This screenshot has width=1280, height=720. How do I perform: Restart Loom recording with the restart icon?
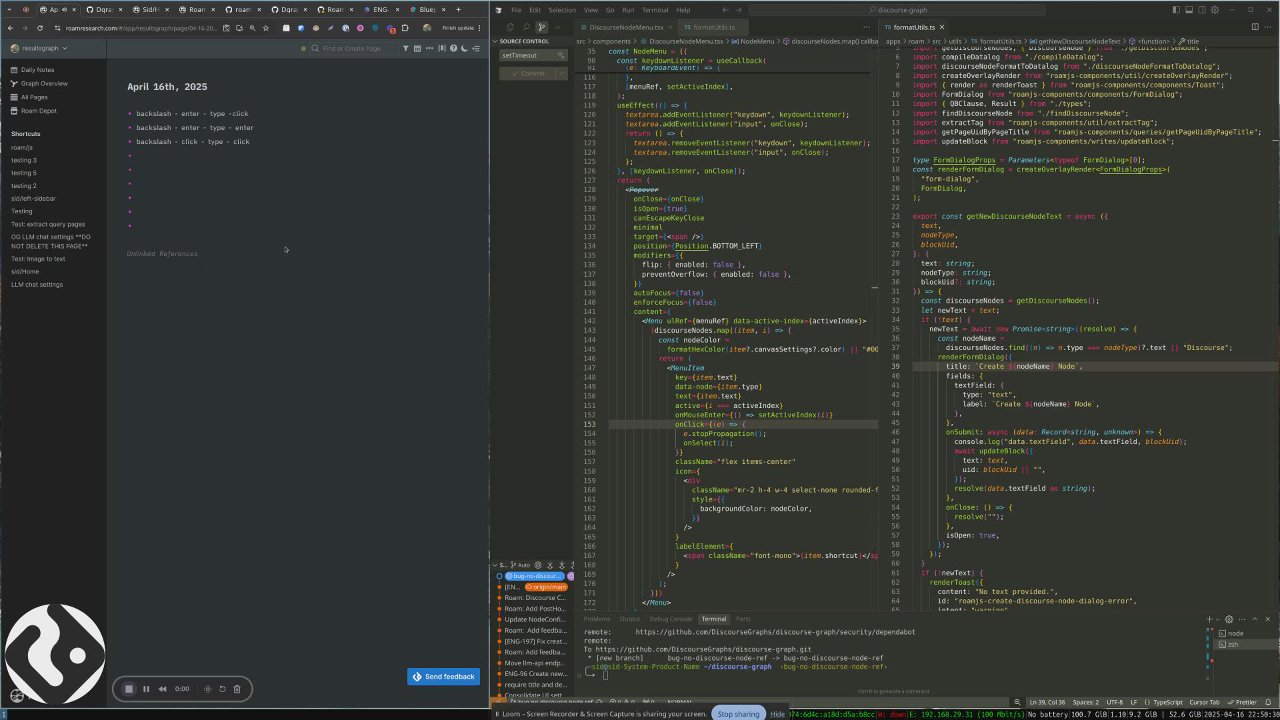[222, 689]
